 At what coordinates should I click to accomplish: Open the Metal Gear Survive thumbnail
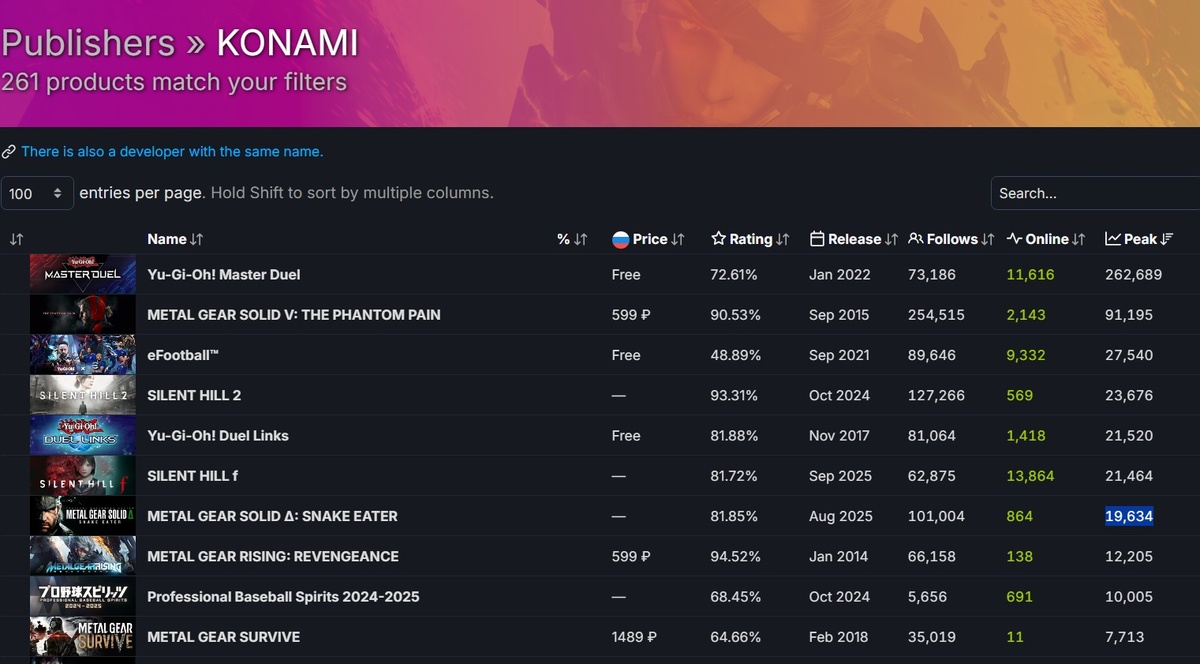pos(83,637)
